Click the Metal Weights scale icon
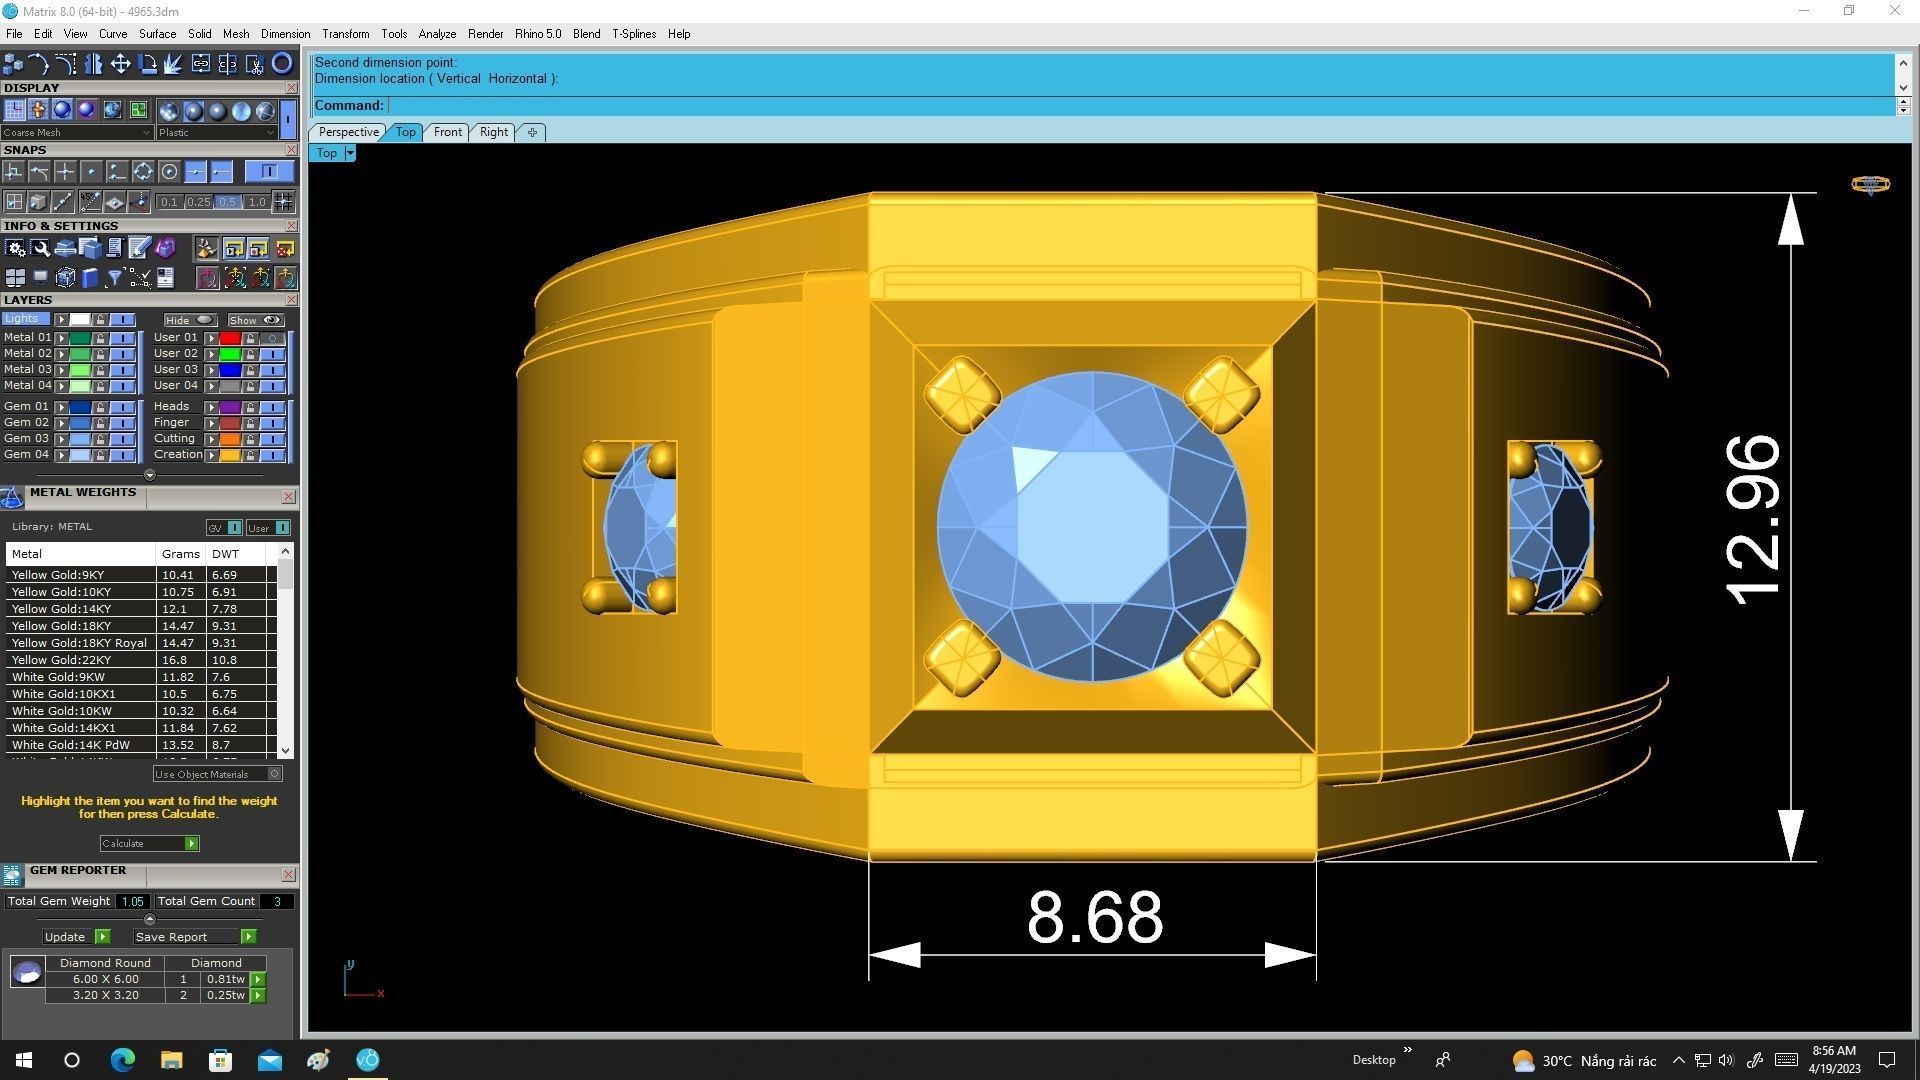 12,497
